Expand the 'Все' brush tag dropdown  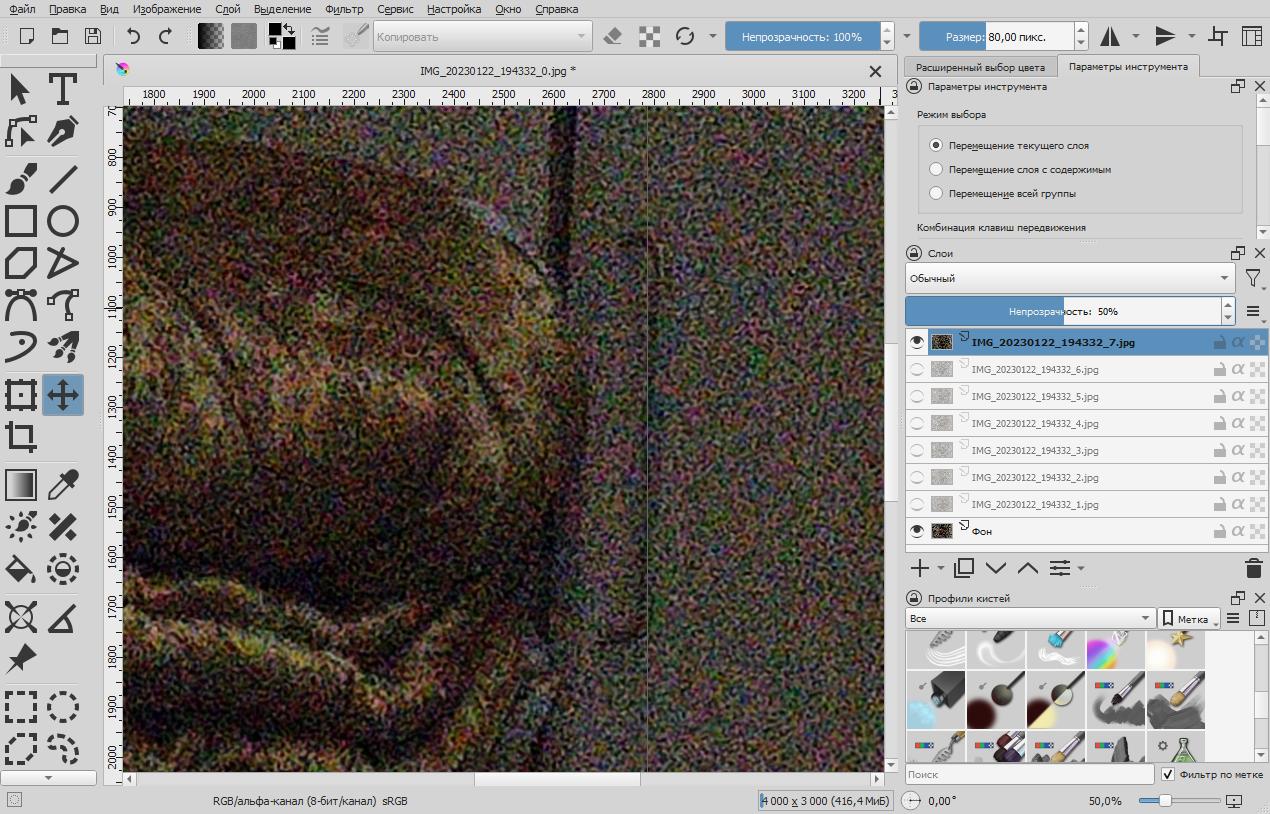pyautogui.click(x=1029, y=618)
